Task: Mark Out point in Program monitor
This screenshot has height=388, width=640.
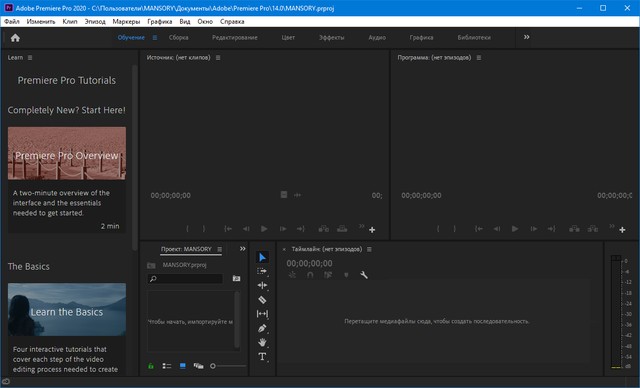Action: tap(454, 229)
